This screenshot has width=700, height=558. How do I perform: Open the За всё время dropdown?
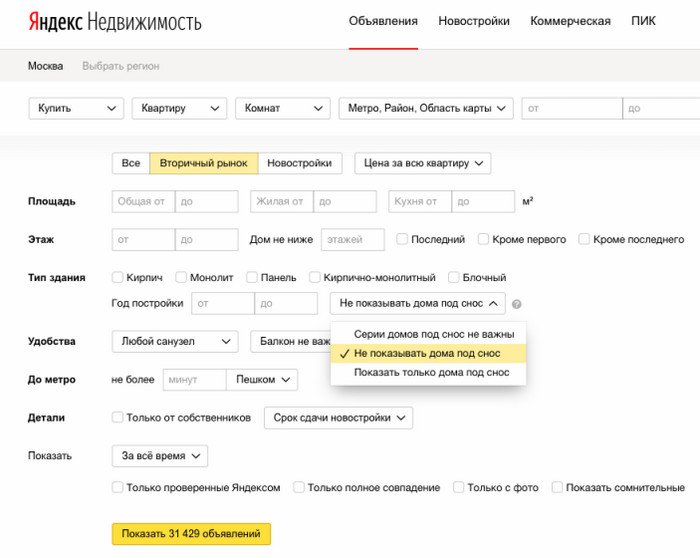[x=160, y=456]
